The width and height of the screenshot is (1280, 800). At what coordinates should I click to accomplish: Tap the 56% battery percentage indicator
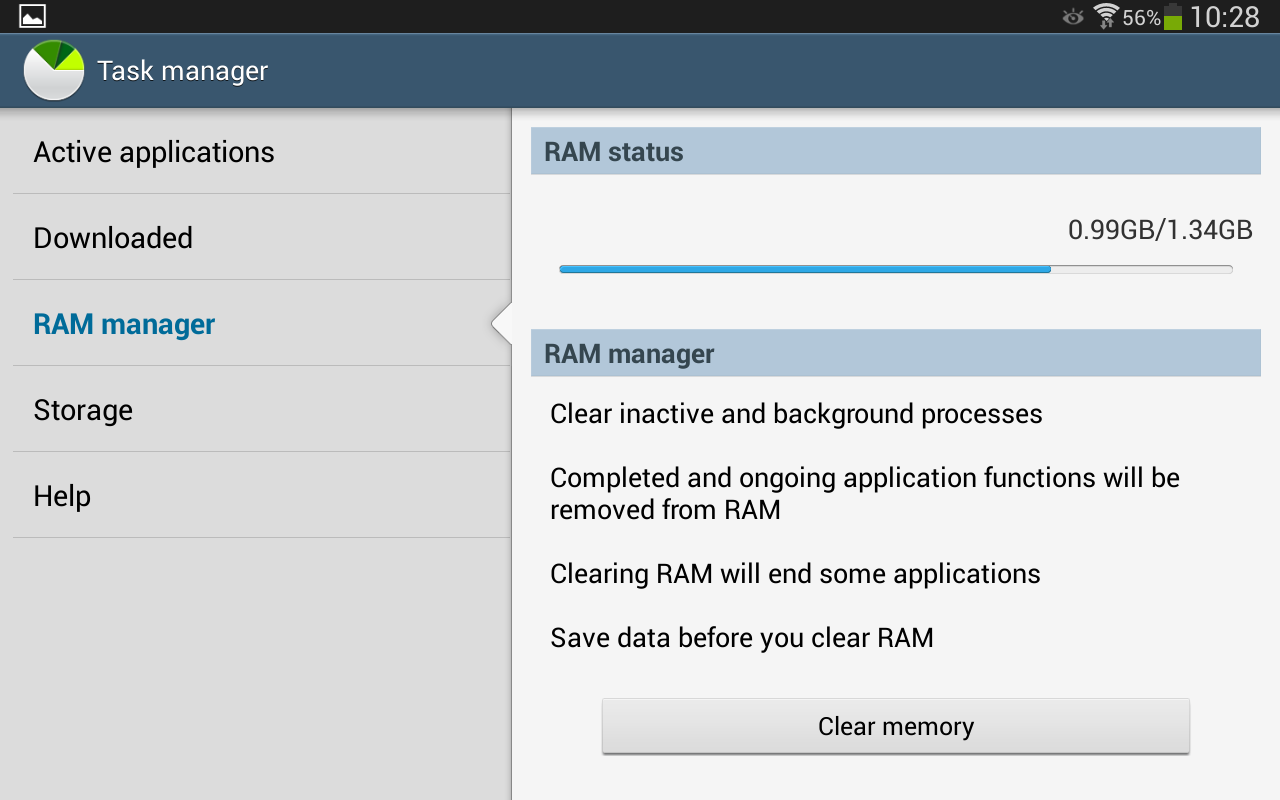tap(1141, 18)
